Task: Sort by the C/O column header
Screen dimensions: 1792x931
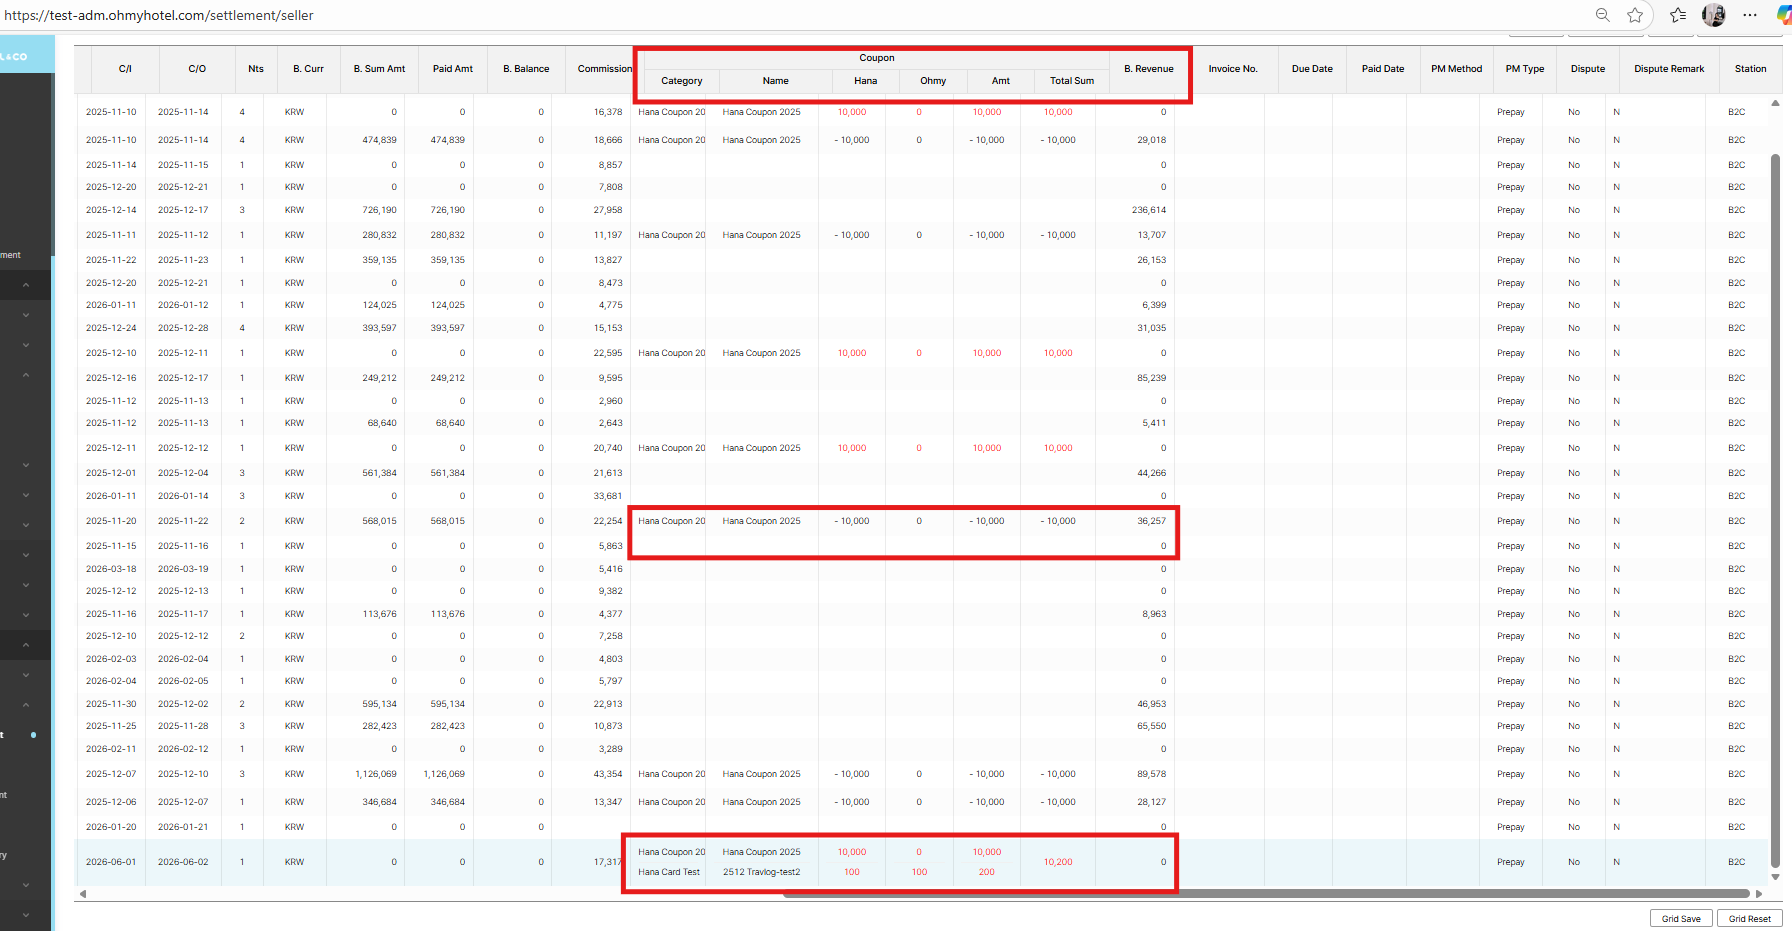Action: tap(197, 69)
